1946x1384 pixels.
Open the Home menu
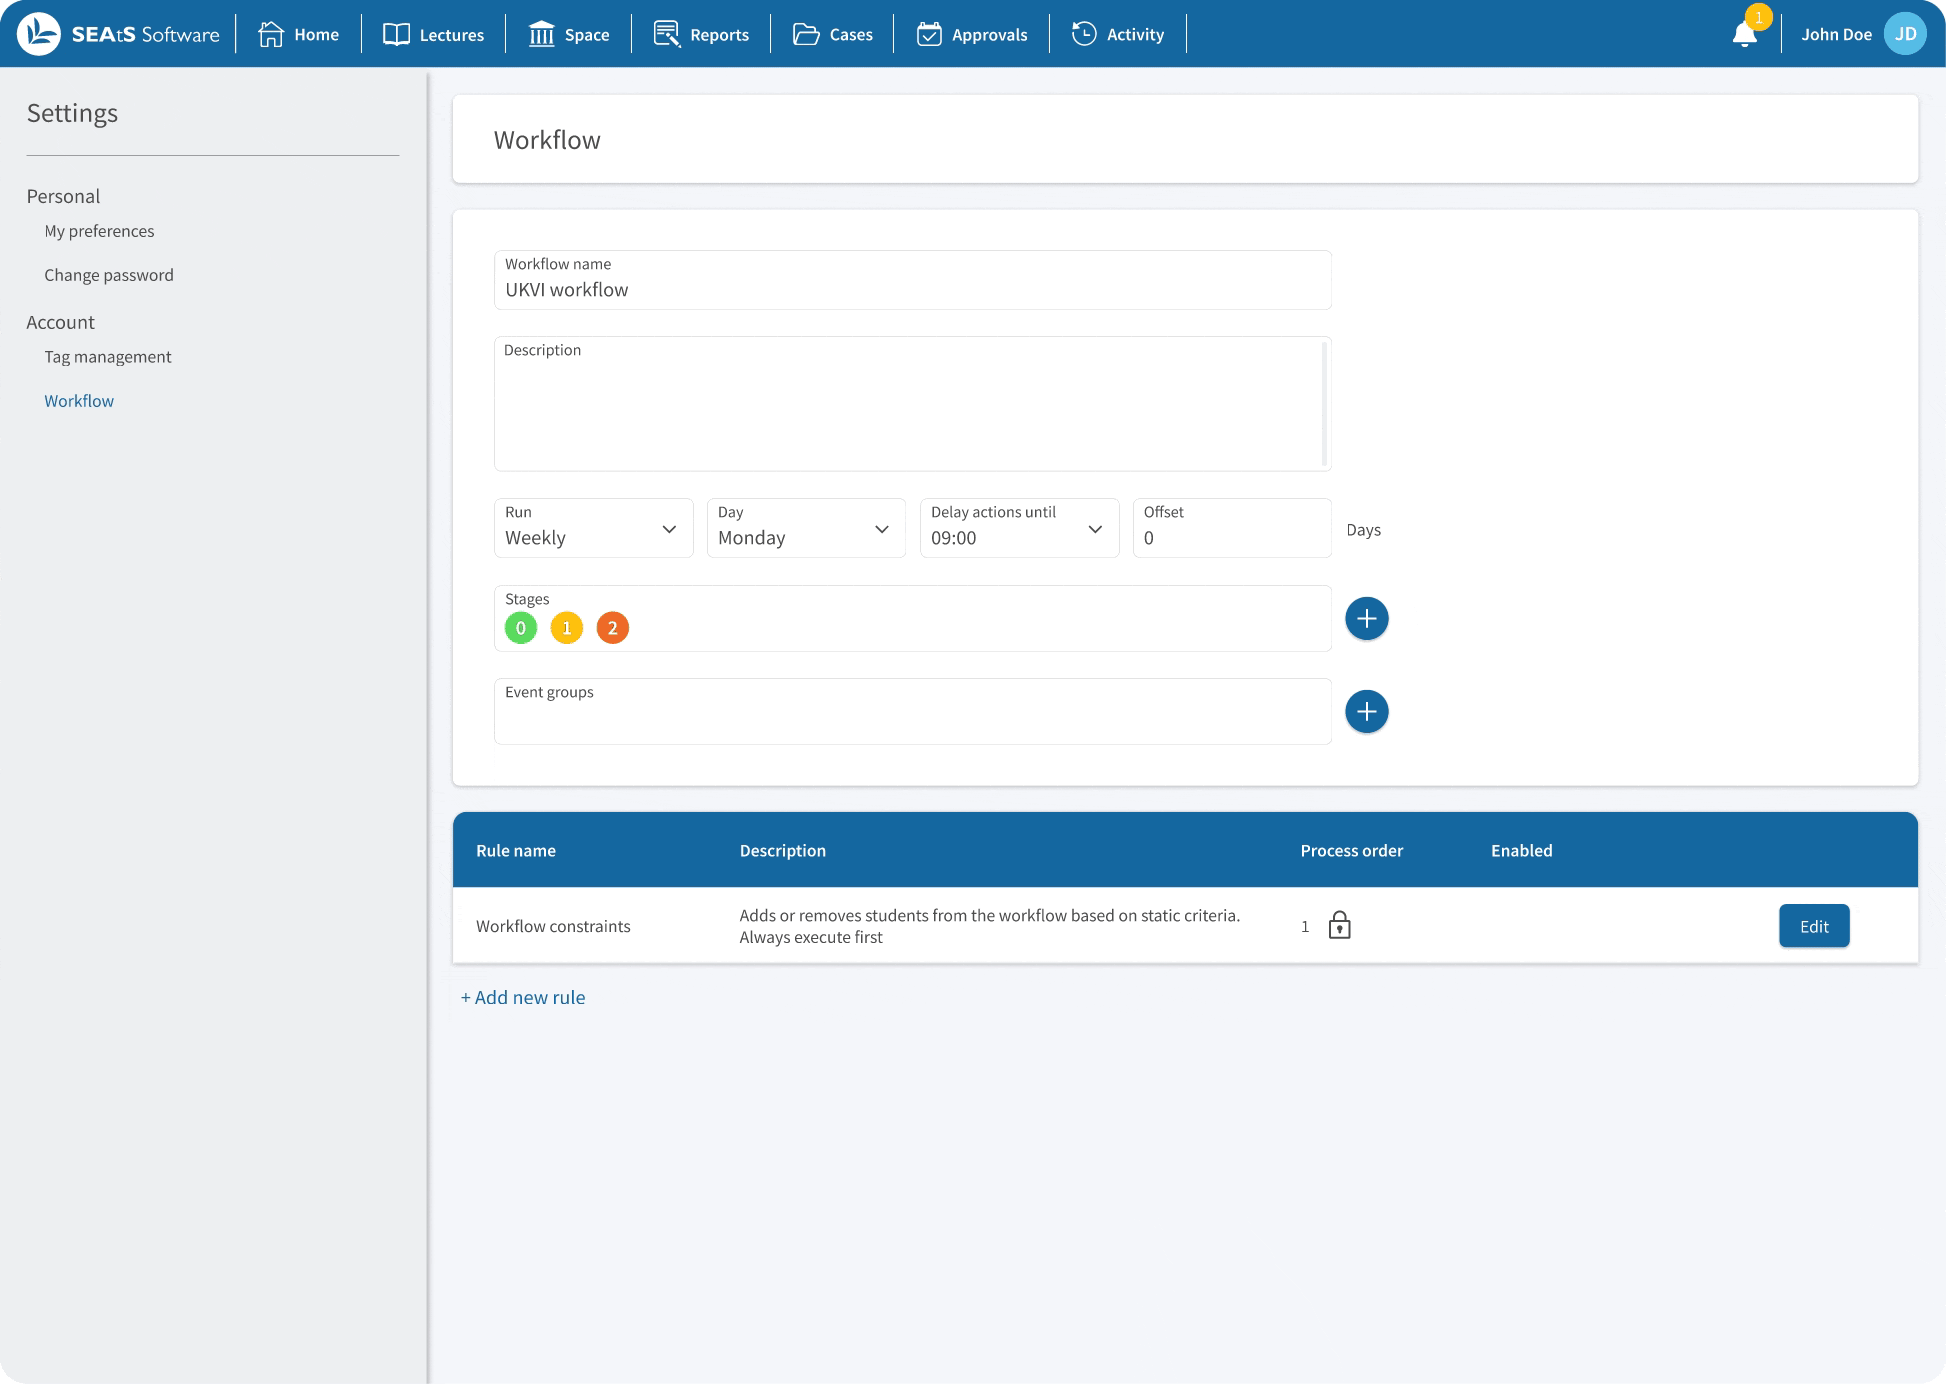pos(299,34)
